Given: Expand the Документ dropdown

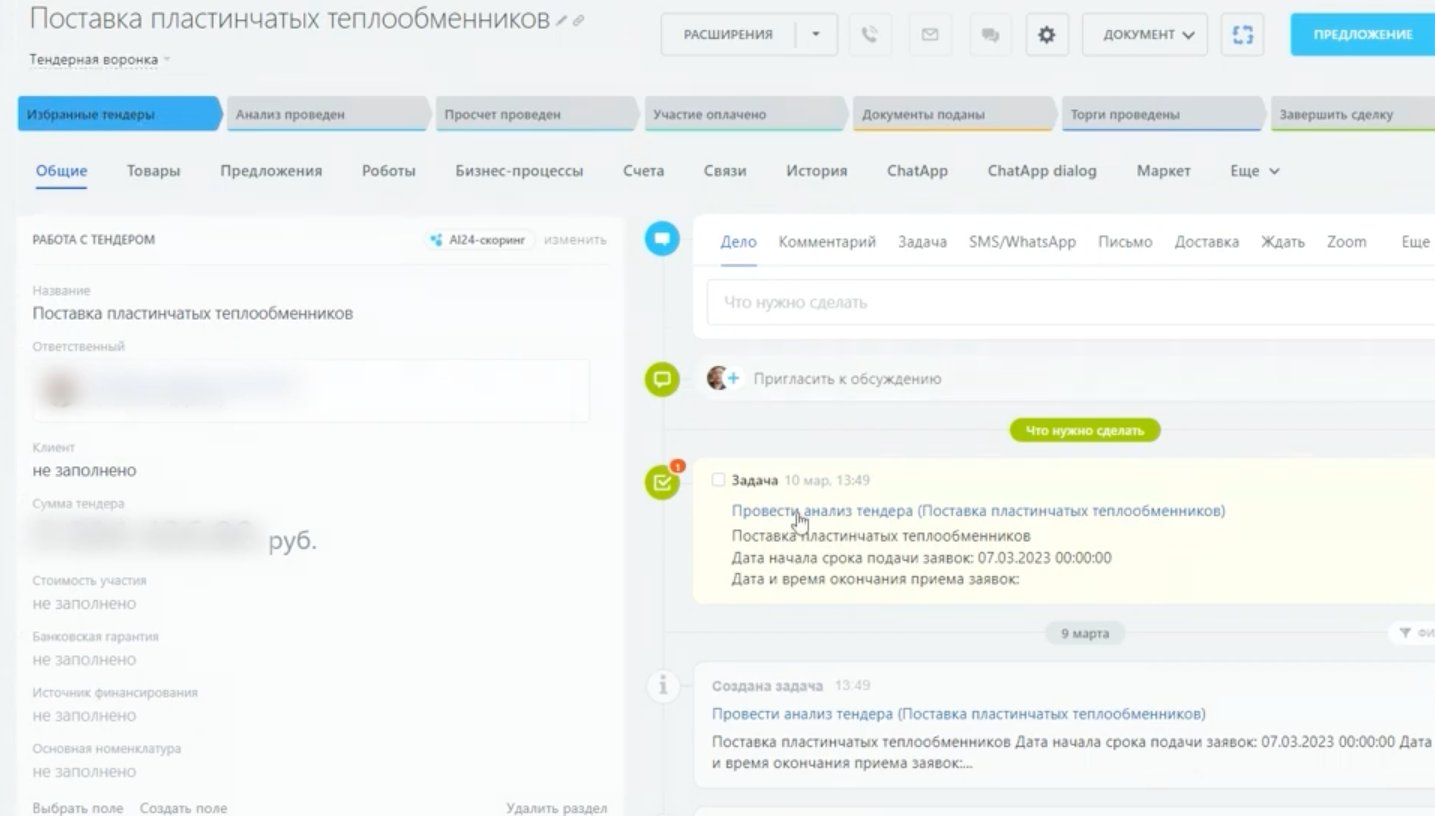Looking at the screenshot, I should [1145, 35].
